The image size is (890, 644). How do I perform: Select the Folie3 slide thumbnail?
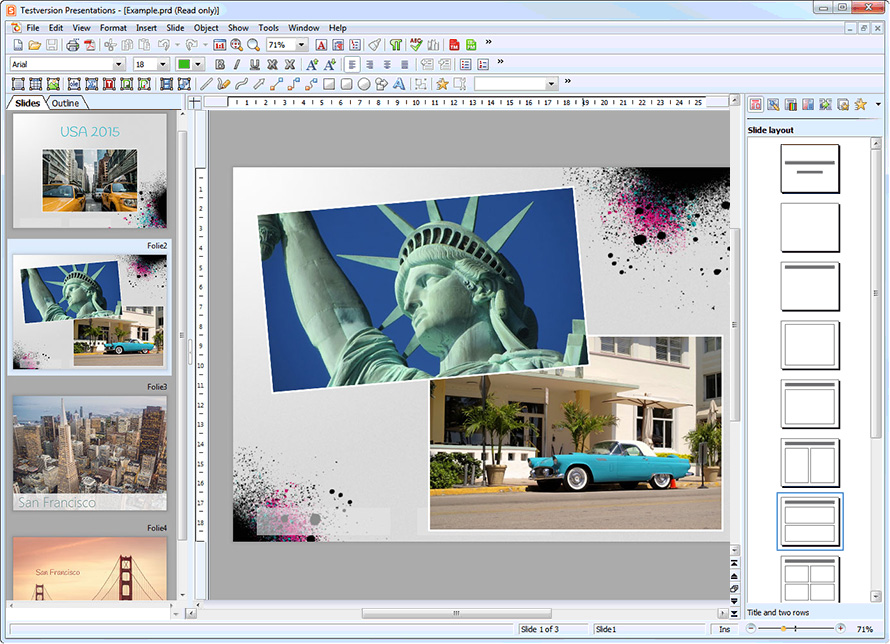click(90, 450)
